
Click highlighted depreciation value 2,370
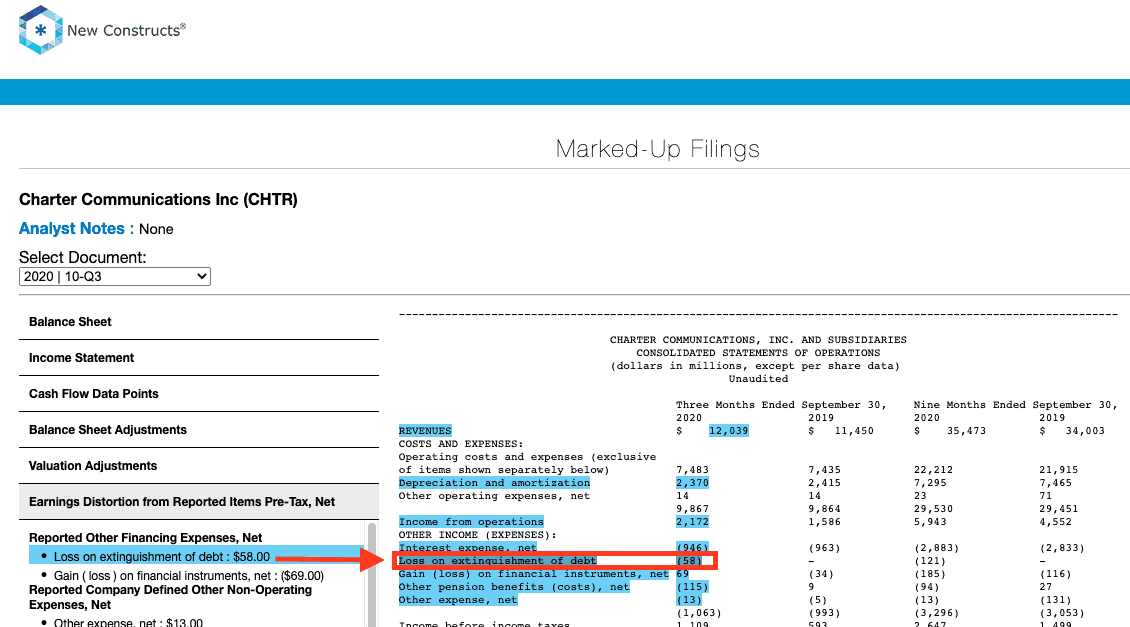tap(693, 483)
